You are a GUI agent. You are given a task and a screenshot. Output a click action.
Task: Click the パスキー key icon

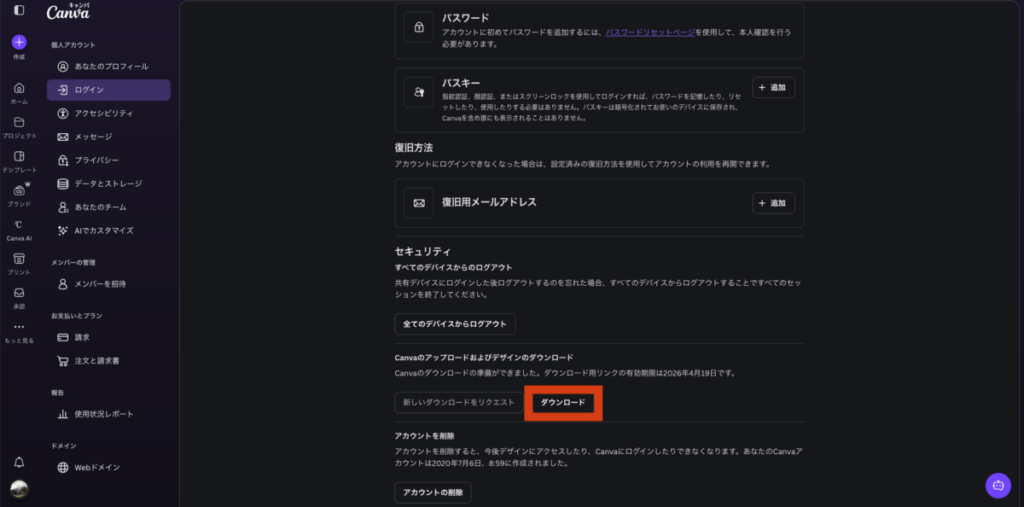point(419,92)
